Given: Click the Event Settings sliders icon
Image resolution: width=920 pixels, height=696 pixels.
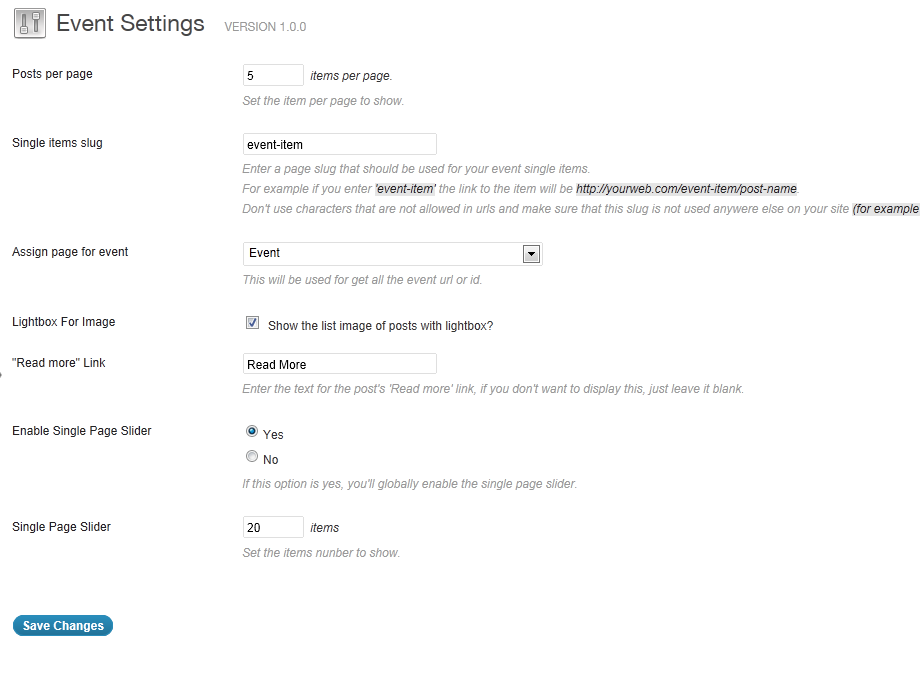Looking at the screenshot, I should point(29,23).
